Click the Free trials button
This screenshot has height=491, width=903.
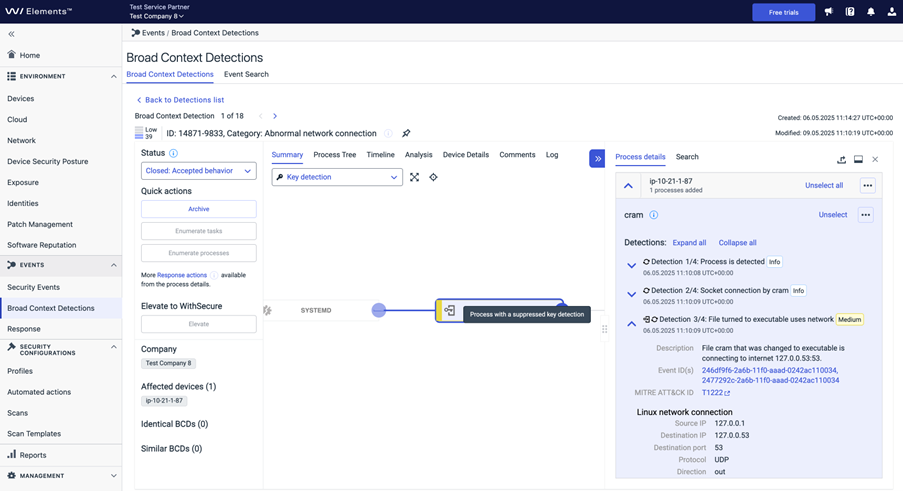tap(783, 12)
